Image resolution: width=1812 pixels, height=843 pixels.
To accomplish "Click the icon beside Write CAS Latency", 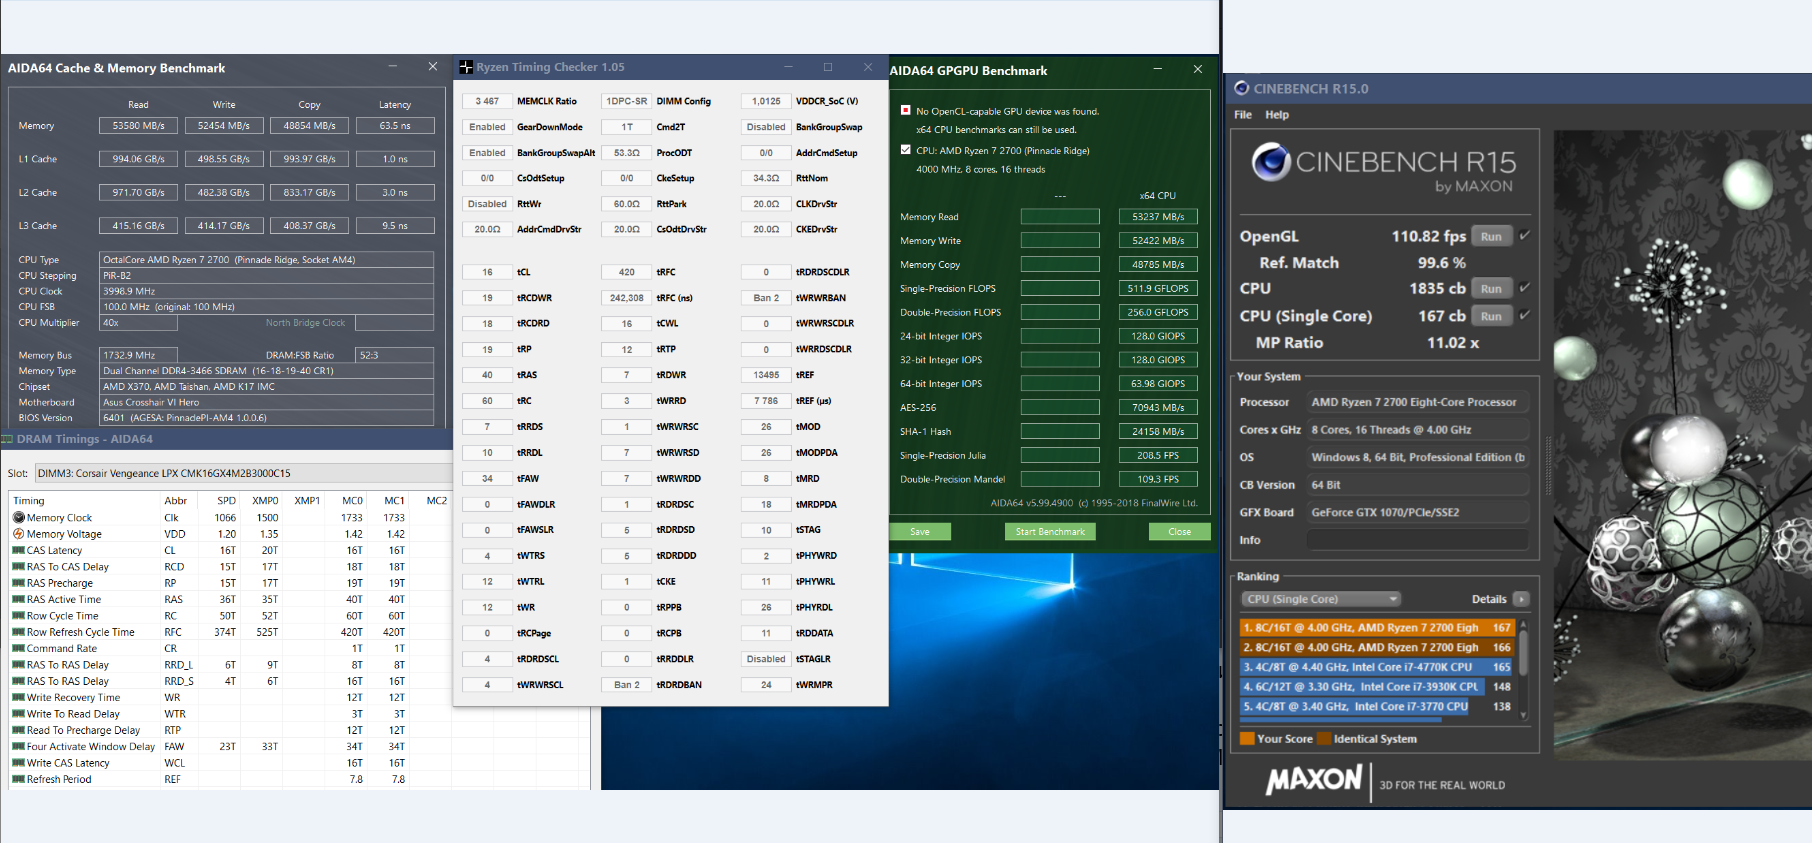I will pos(18,763).
